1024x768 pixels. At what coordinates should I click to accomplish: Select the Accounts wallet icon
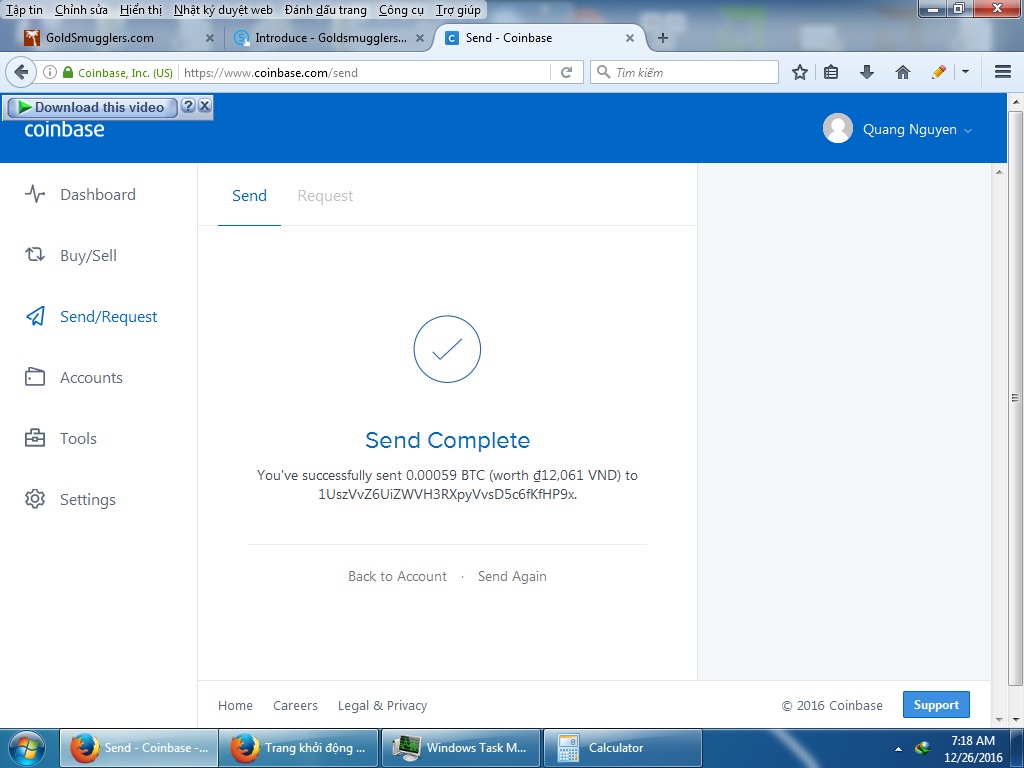tap(35, 377)
